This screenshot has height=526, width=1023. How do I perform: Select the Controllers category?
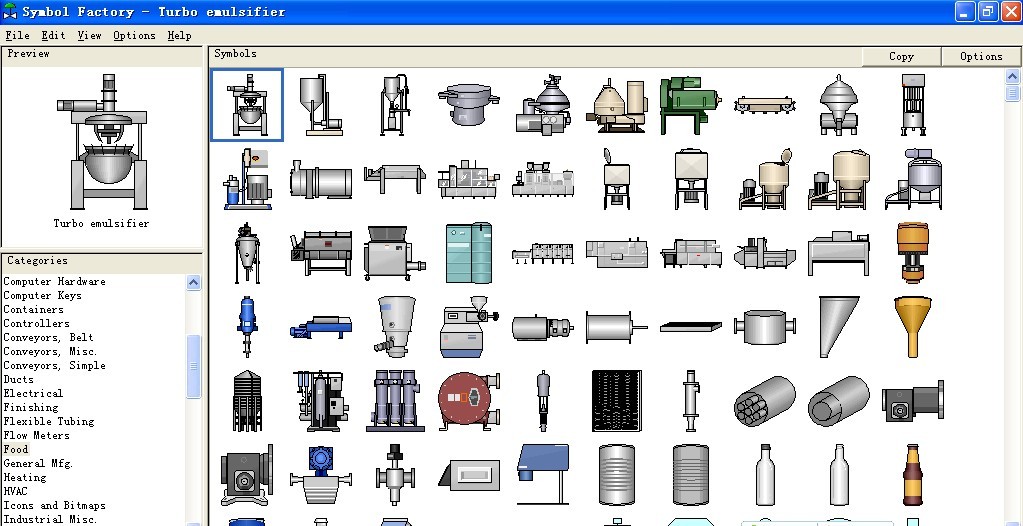36,323
